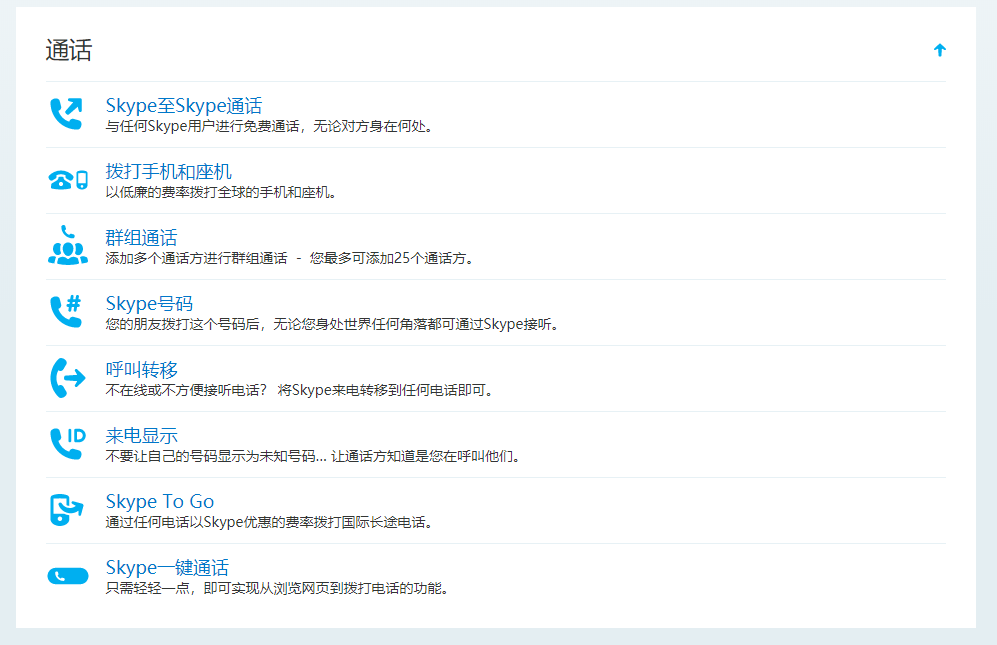997x645 pixels.
Task: Click the Skype号码 phone hash icon
Action: pos(67,311)
